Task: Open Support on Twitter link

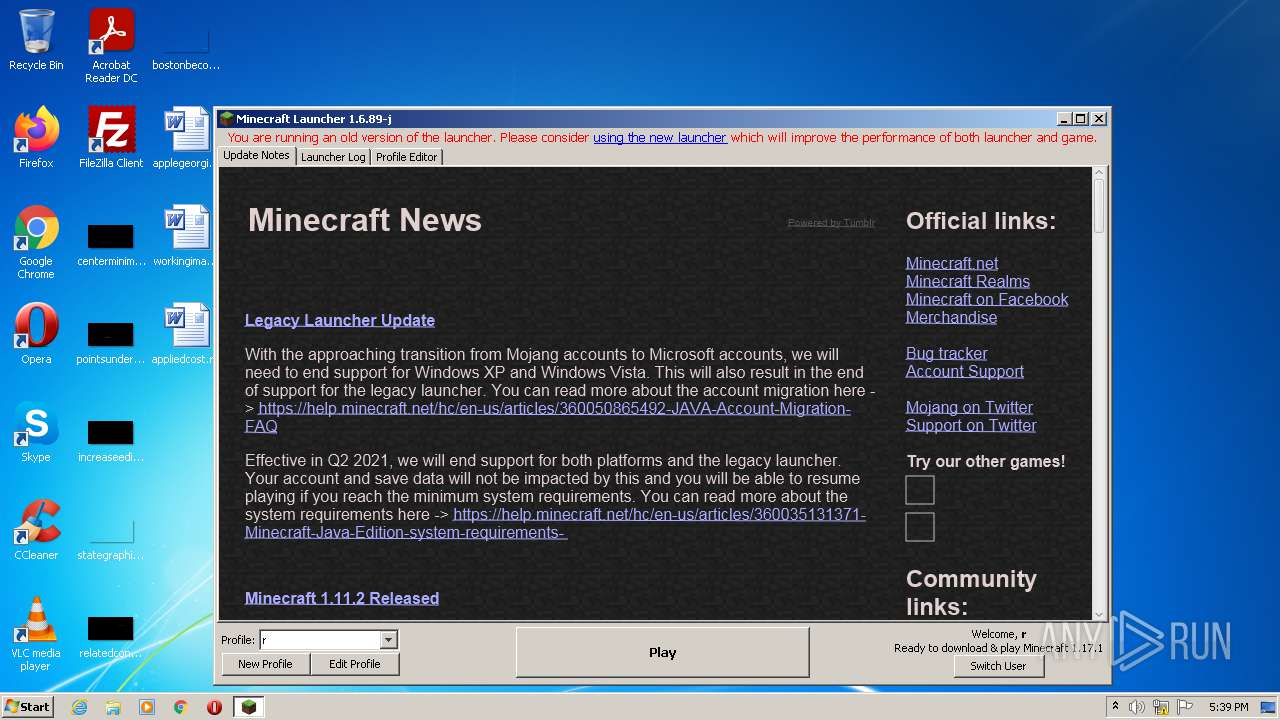Action: [x=971, y=425]
